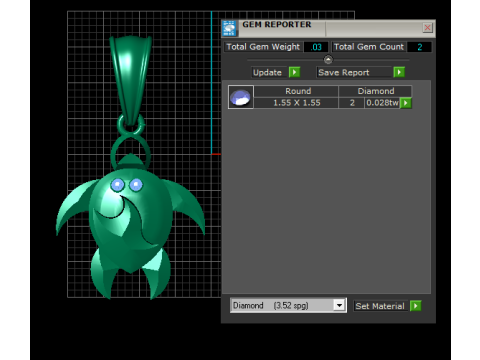This screenshot has width=480, height=360.
Task: Click the 1.55 X 1.55 size cell
Action: 296,103
